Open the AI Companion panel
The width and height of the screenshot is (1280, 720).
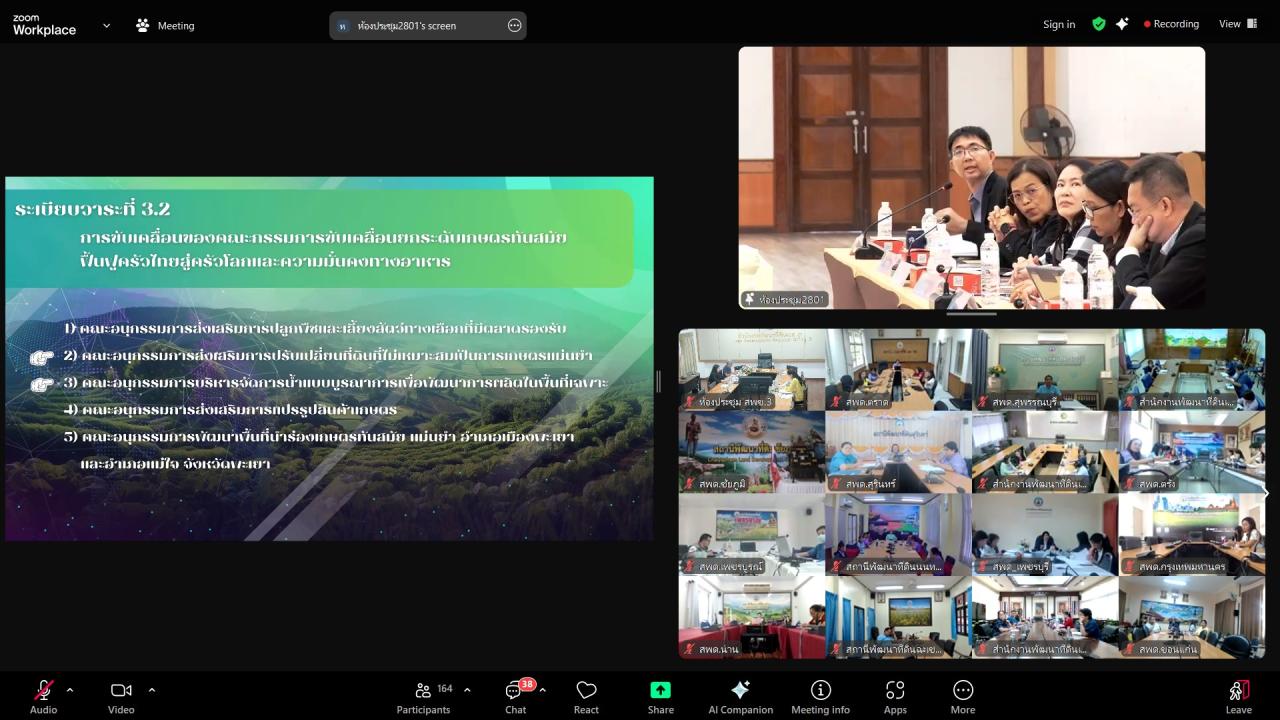740,695
